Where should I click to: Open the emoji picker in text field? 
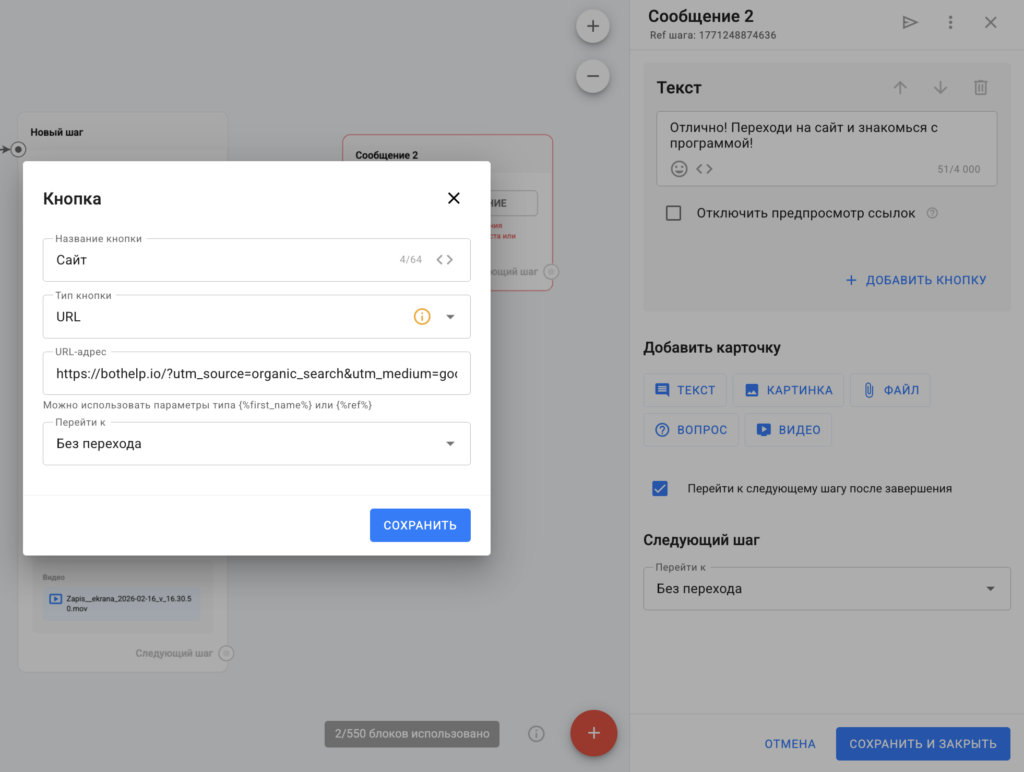(679, 169)
